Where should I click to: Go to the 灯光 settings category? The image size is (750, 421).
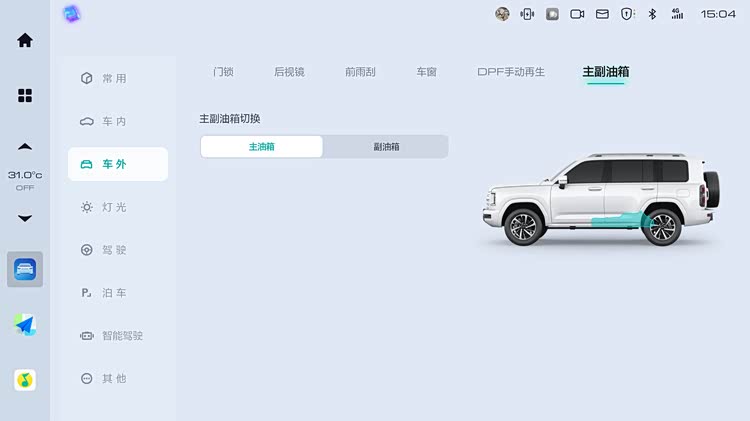click(x=114, y=207)
